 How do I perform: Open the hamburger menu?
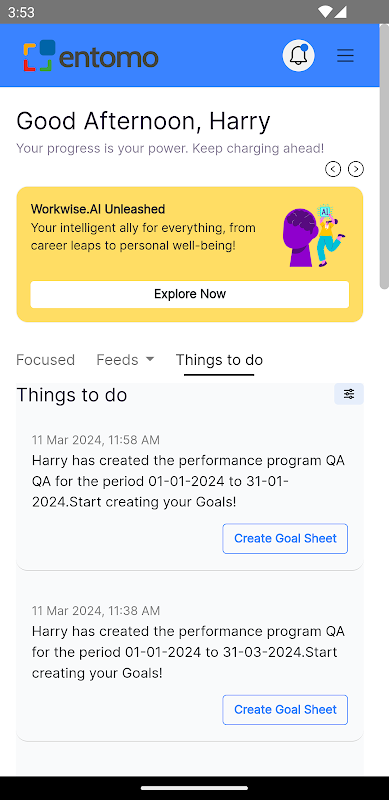pos(345,55)
